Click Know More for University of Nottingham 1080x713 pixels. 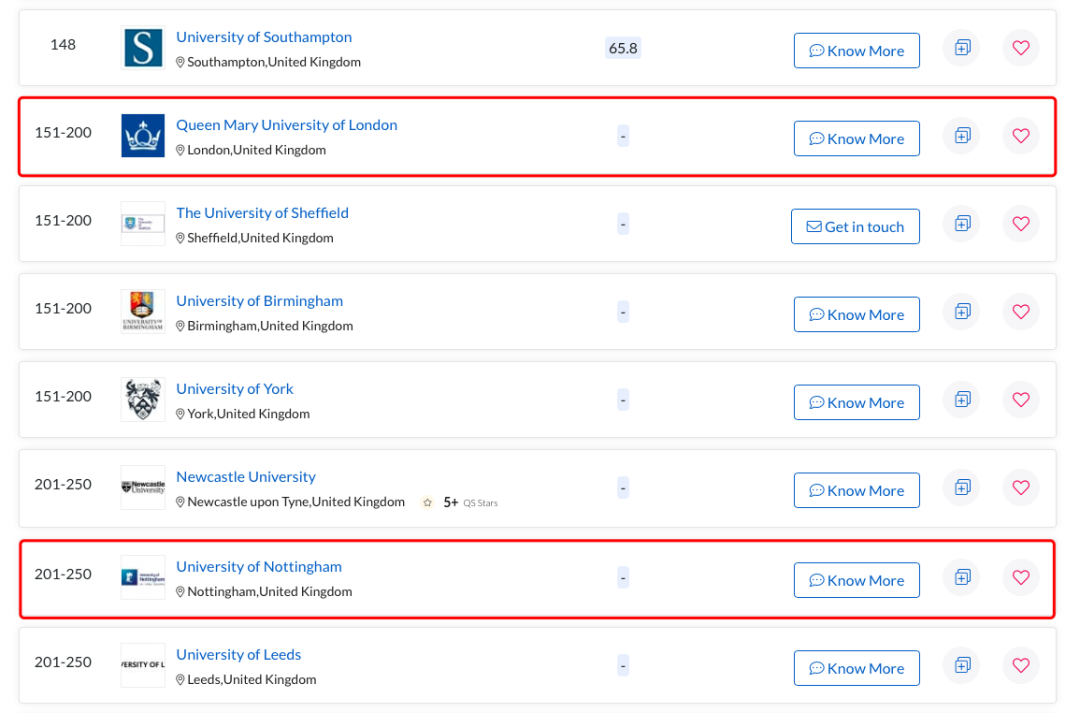point(857,580)
